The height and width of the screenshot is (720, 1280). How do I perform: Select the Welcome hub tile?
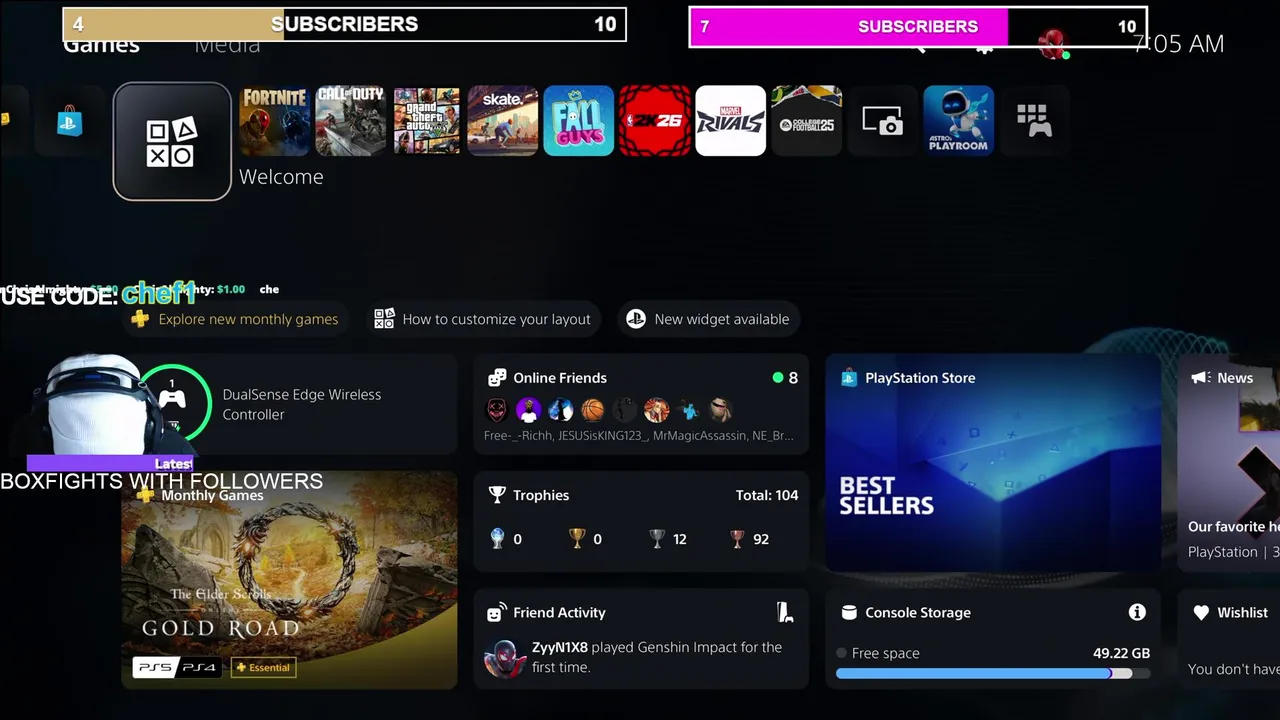pos(172,142)
